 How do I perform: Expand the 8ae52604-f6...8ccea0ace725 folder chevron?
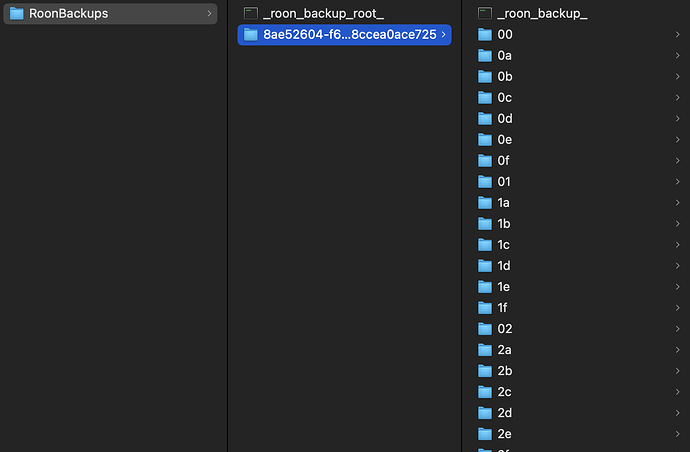(444, 35)
